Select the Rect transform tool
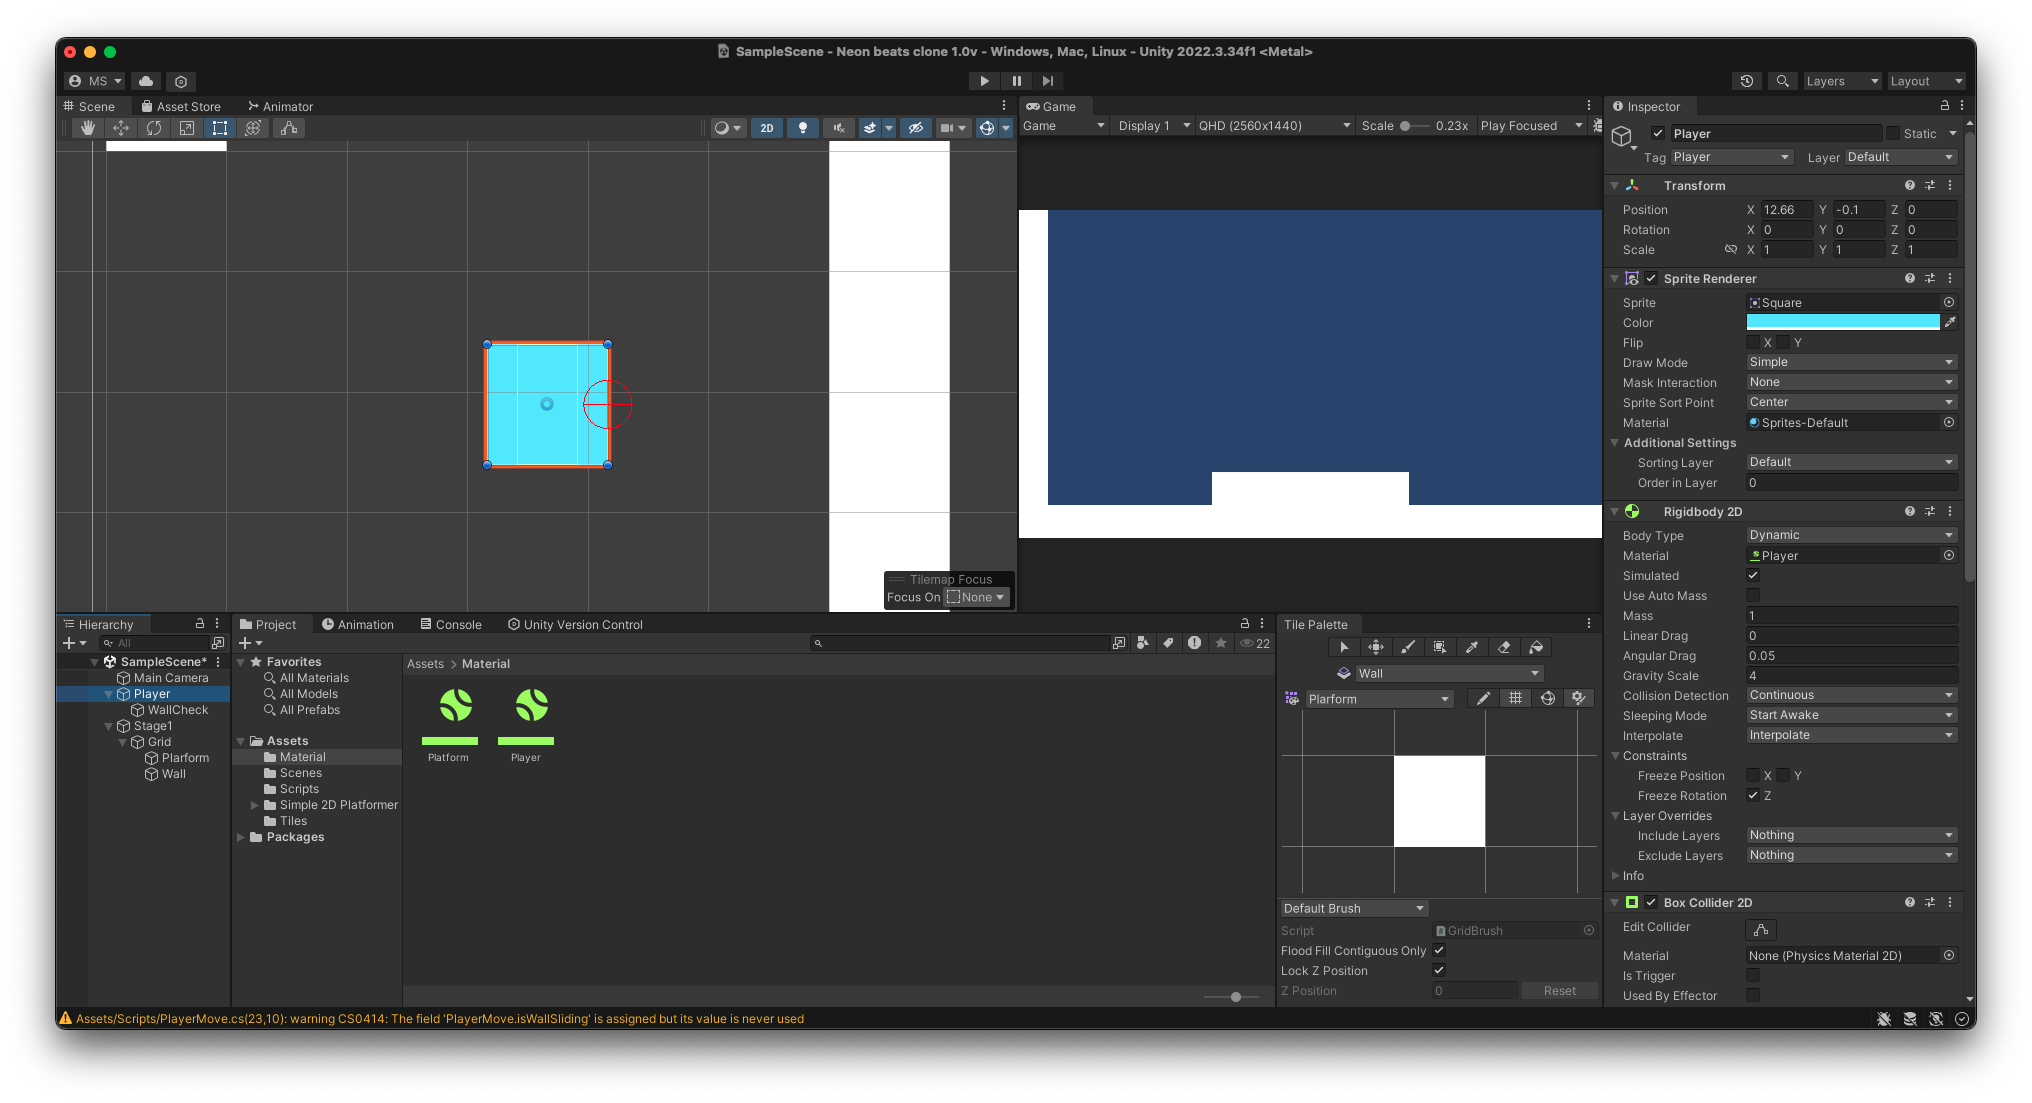The width and height of the screenshot is (2032, 1103). (220, 128)
